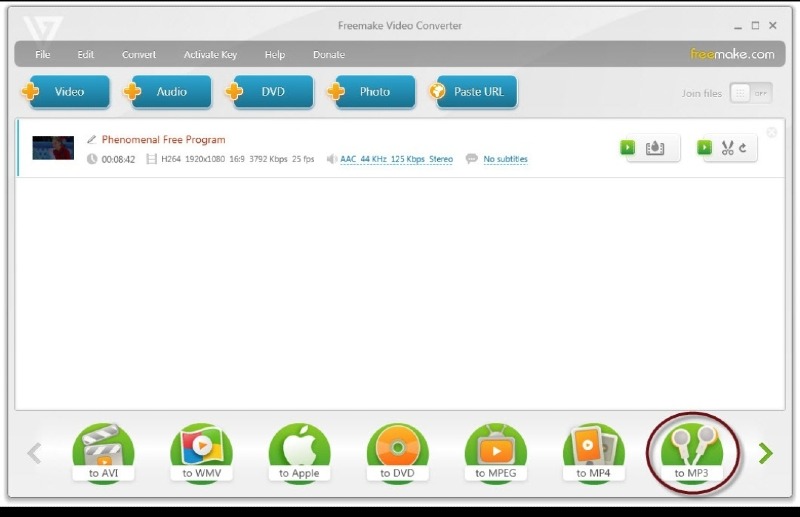
Task: Click the video thumbnail of Phenomenal Free Program
Action: pyautogui.click(x=53, y=148)
